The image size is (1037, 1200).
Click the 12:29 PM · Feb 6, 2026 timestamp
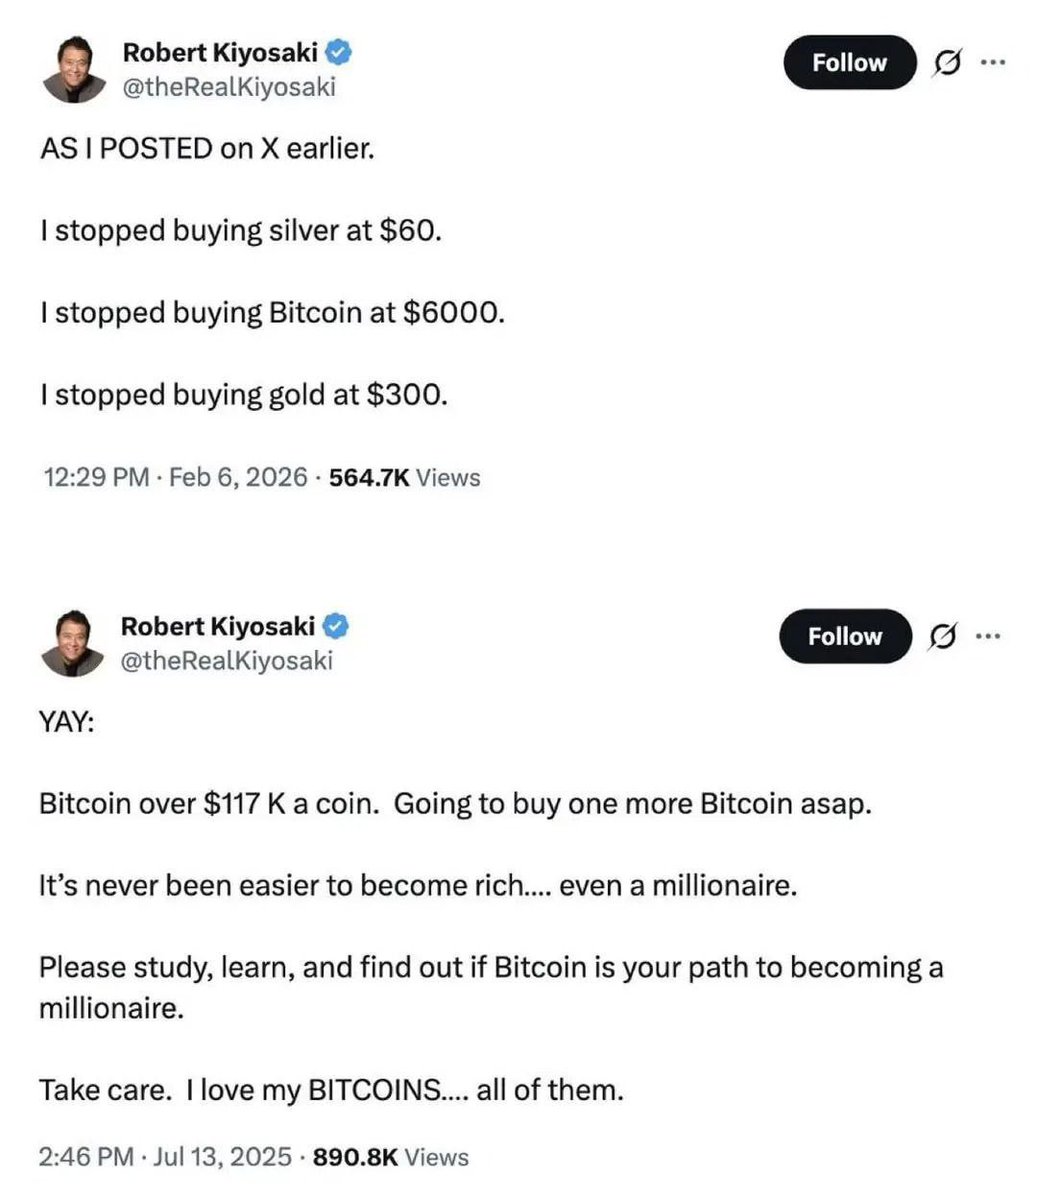point(176,477)
